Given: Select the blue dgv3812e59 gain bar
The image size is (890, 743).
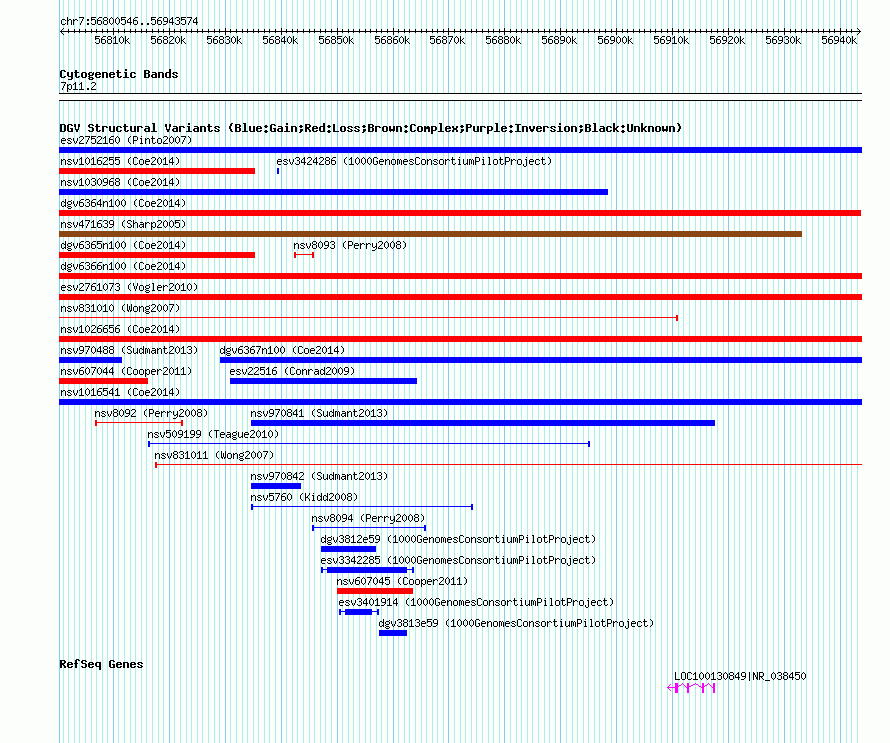Looking at the screenshot, I should 349,549.
